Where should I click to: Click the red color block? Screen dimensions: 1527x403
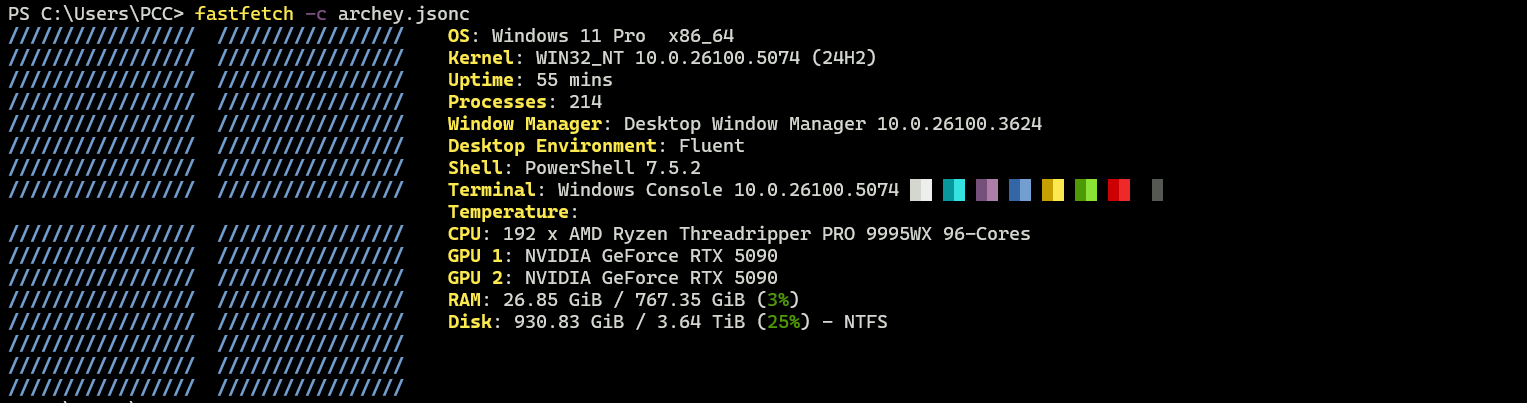[1119, 190]
